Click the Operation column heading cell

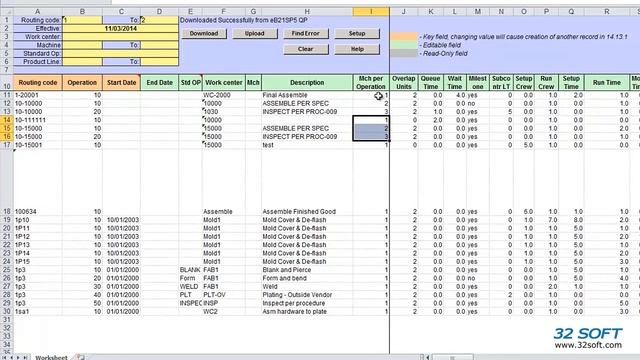click(82, 82)
